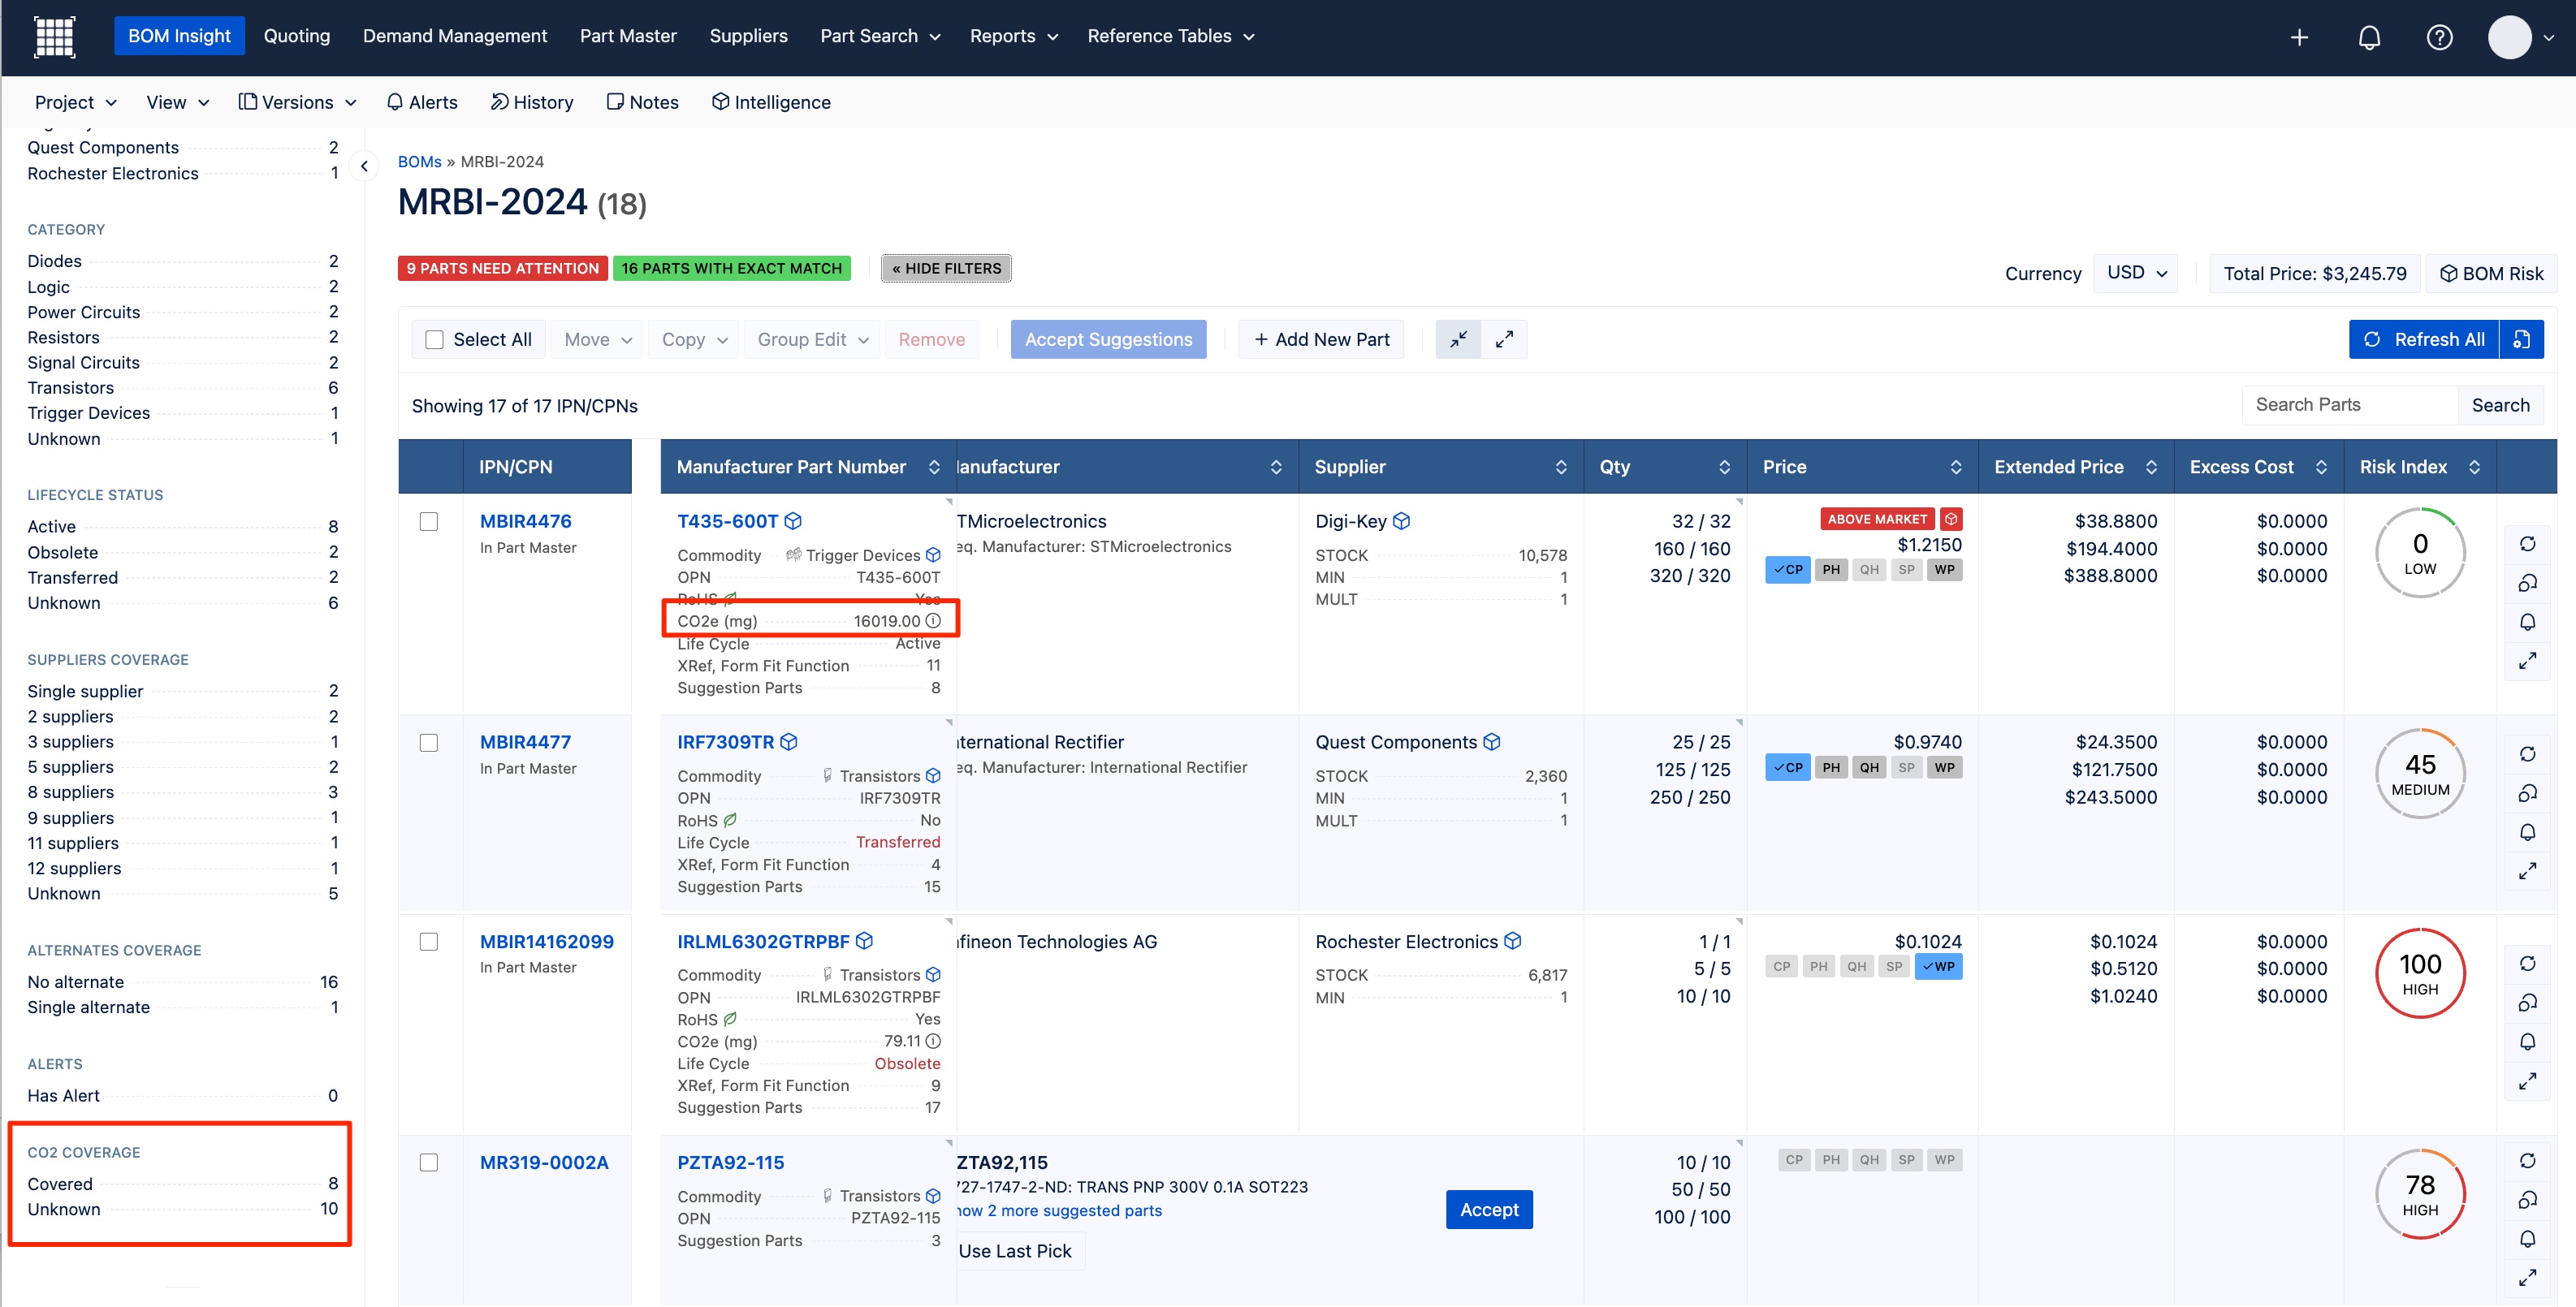The width and height of the screenshot is (2576, 1307).
Task: Open notifications bell in top bar
Action: pyautogui.click(x=2369, y=37)
